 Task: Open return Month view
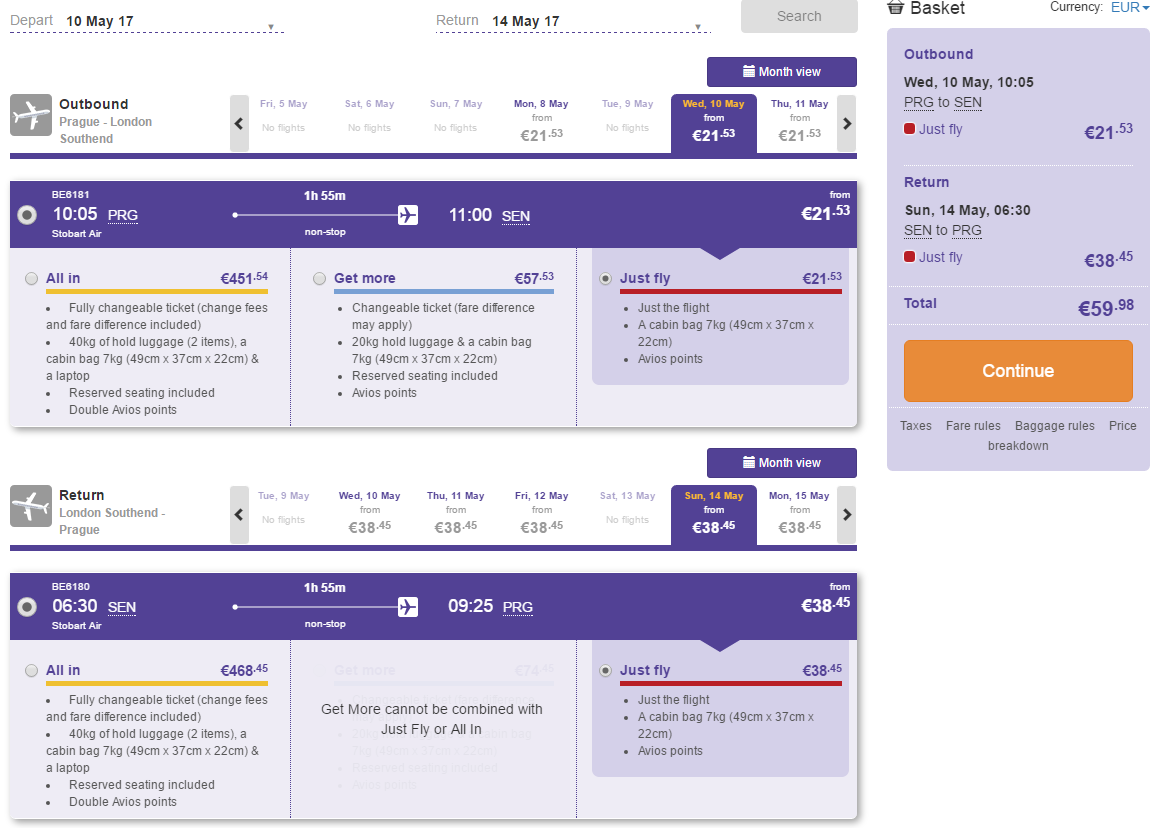[x=782, y=463]
